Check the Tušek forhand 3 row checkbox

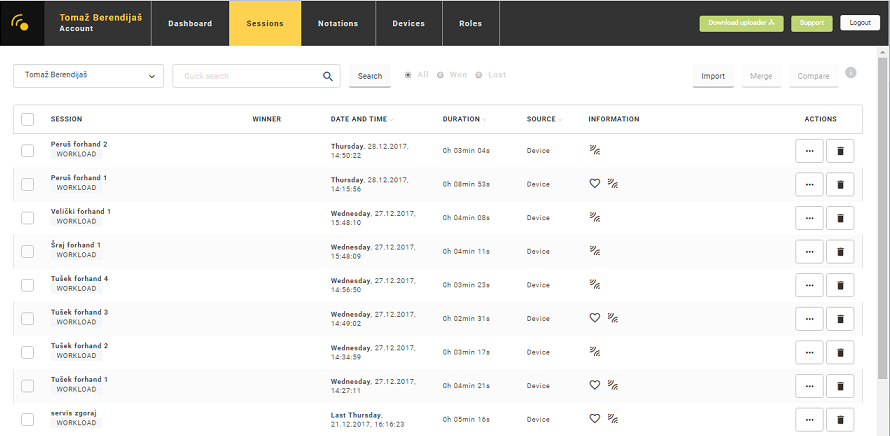[27, 318]
